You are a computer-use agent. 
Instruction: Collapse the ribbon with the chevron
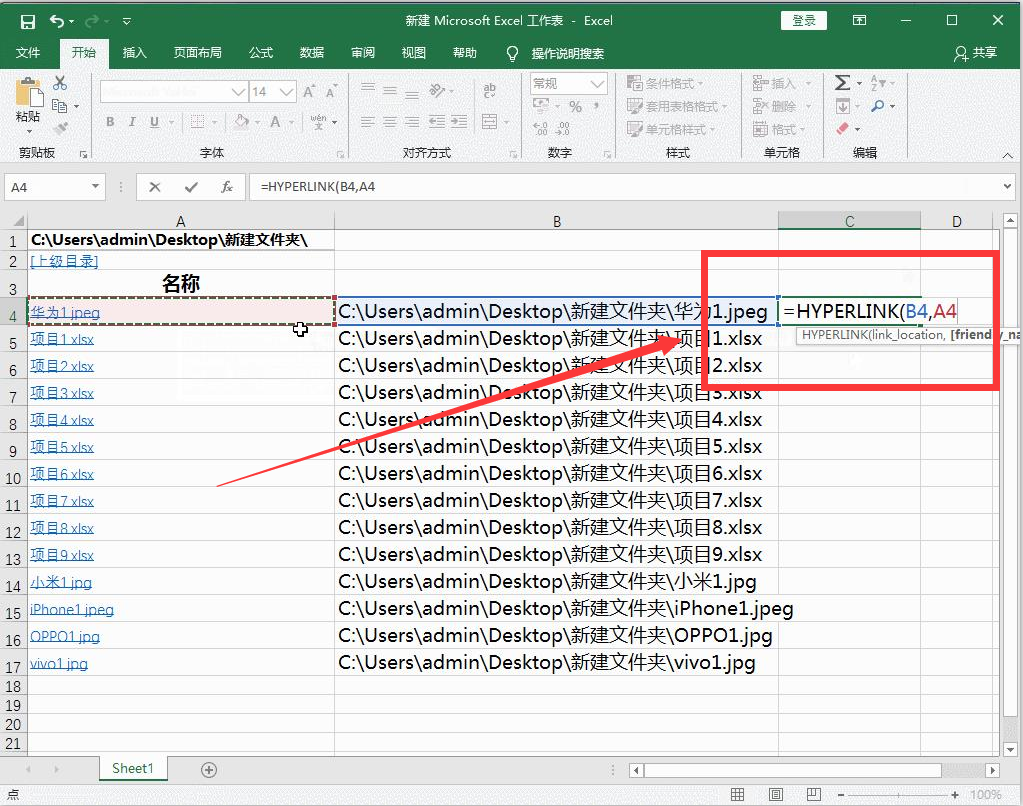[1007, 155]
